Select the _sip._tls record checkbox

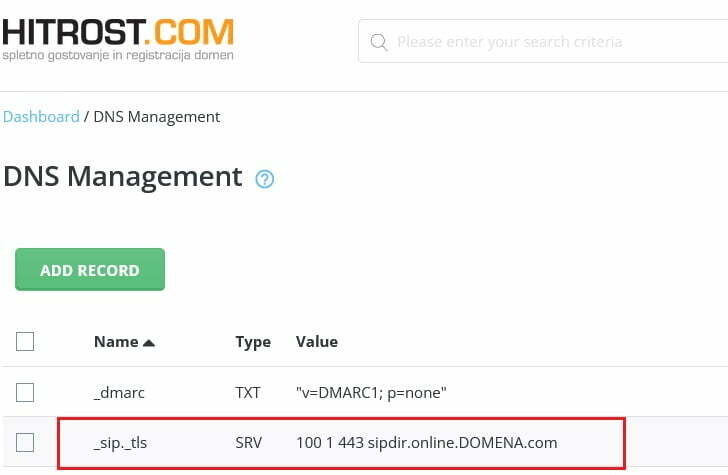click(x=25, y=442)
